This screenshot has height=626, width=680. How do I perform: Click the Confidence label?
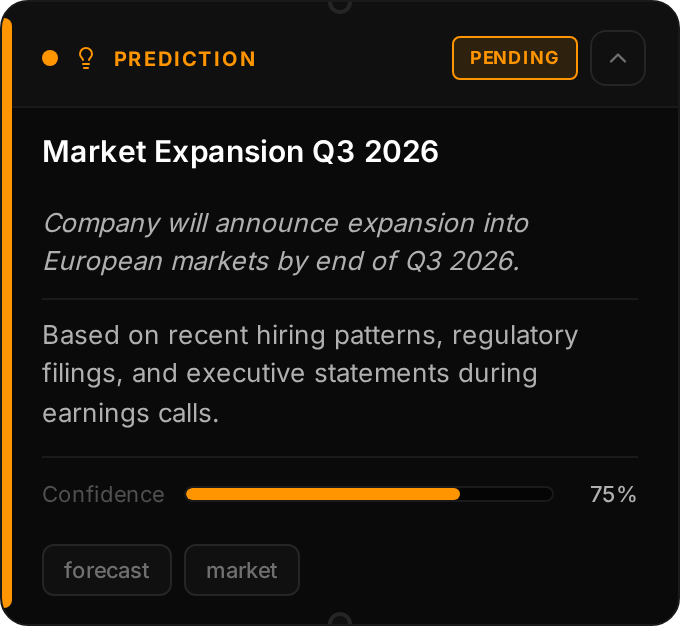103,494
